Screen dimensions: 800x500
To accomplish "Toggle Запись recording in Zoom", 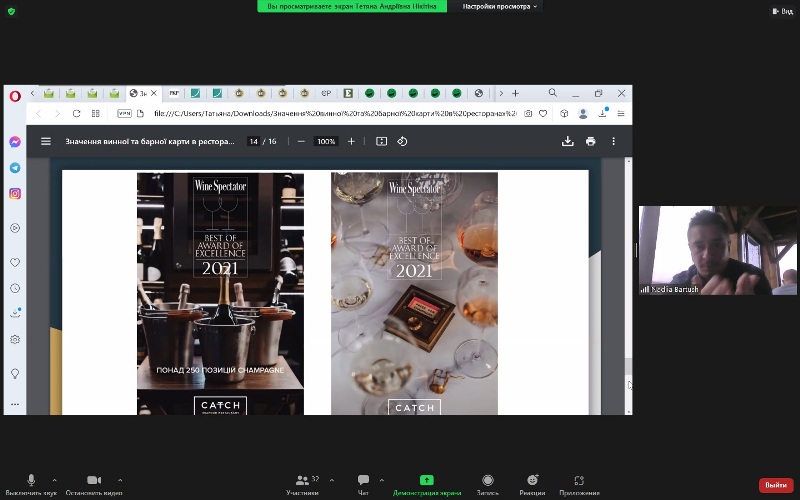I will [488, 485].
